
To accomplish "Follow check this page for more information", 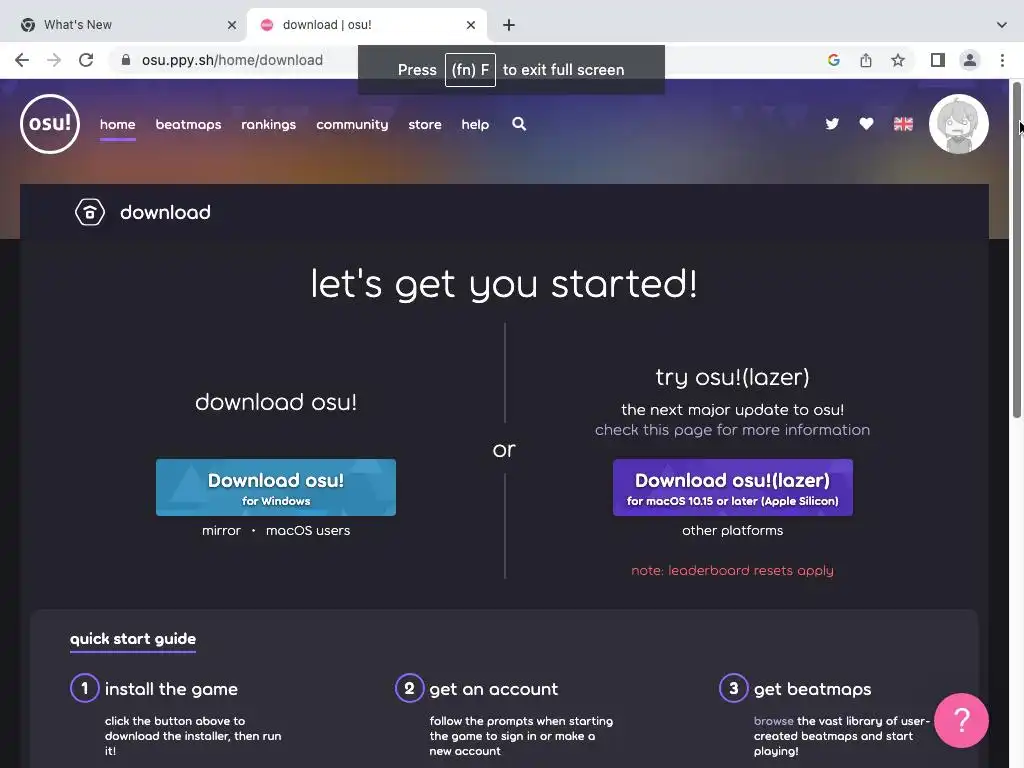I will (733, 430).
